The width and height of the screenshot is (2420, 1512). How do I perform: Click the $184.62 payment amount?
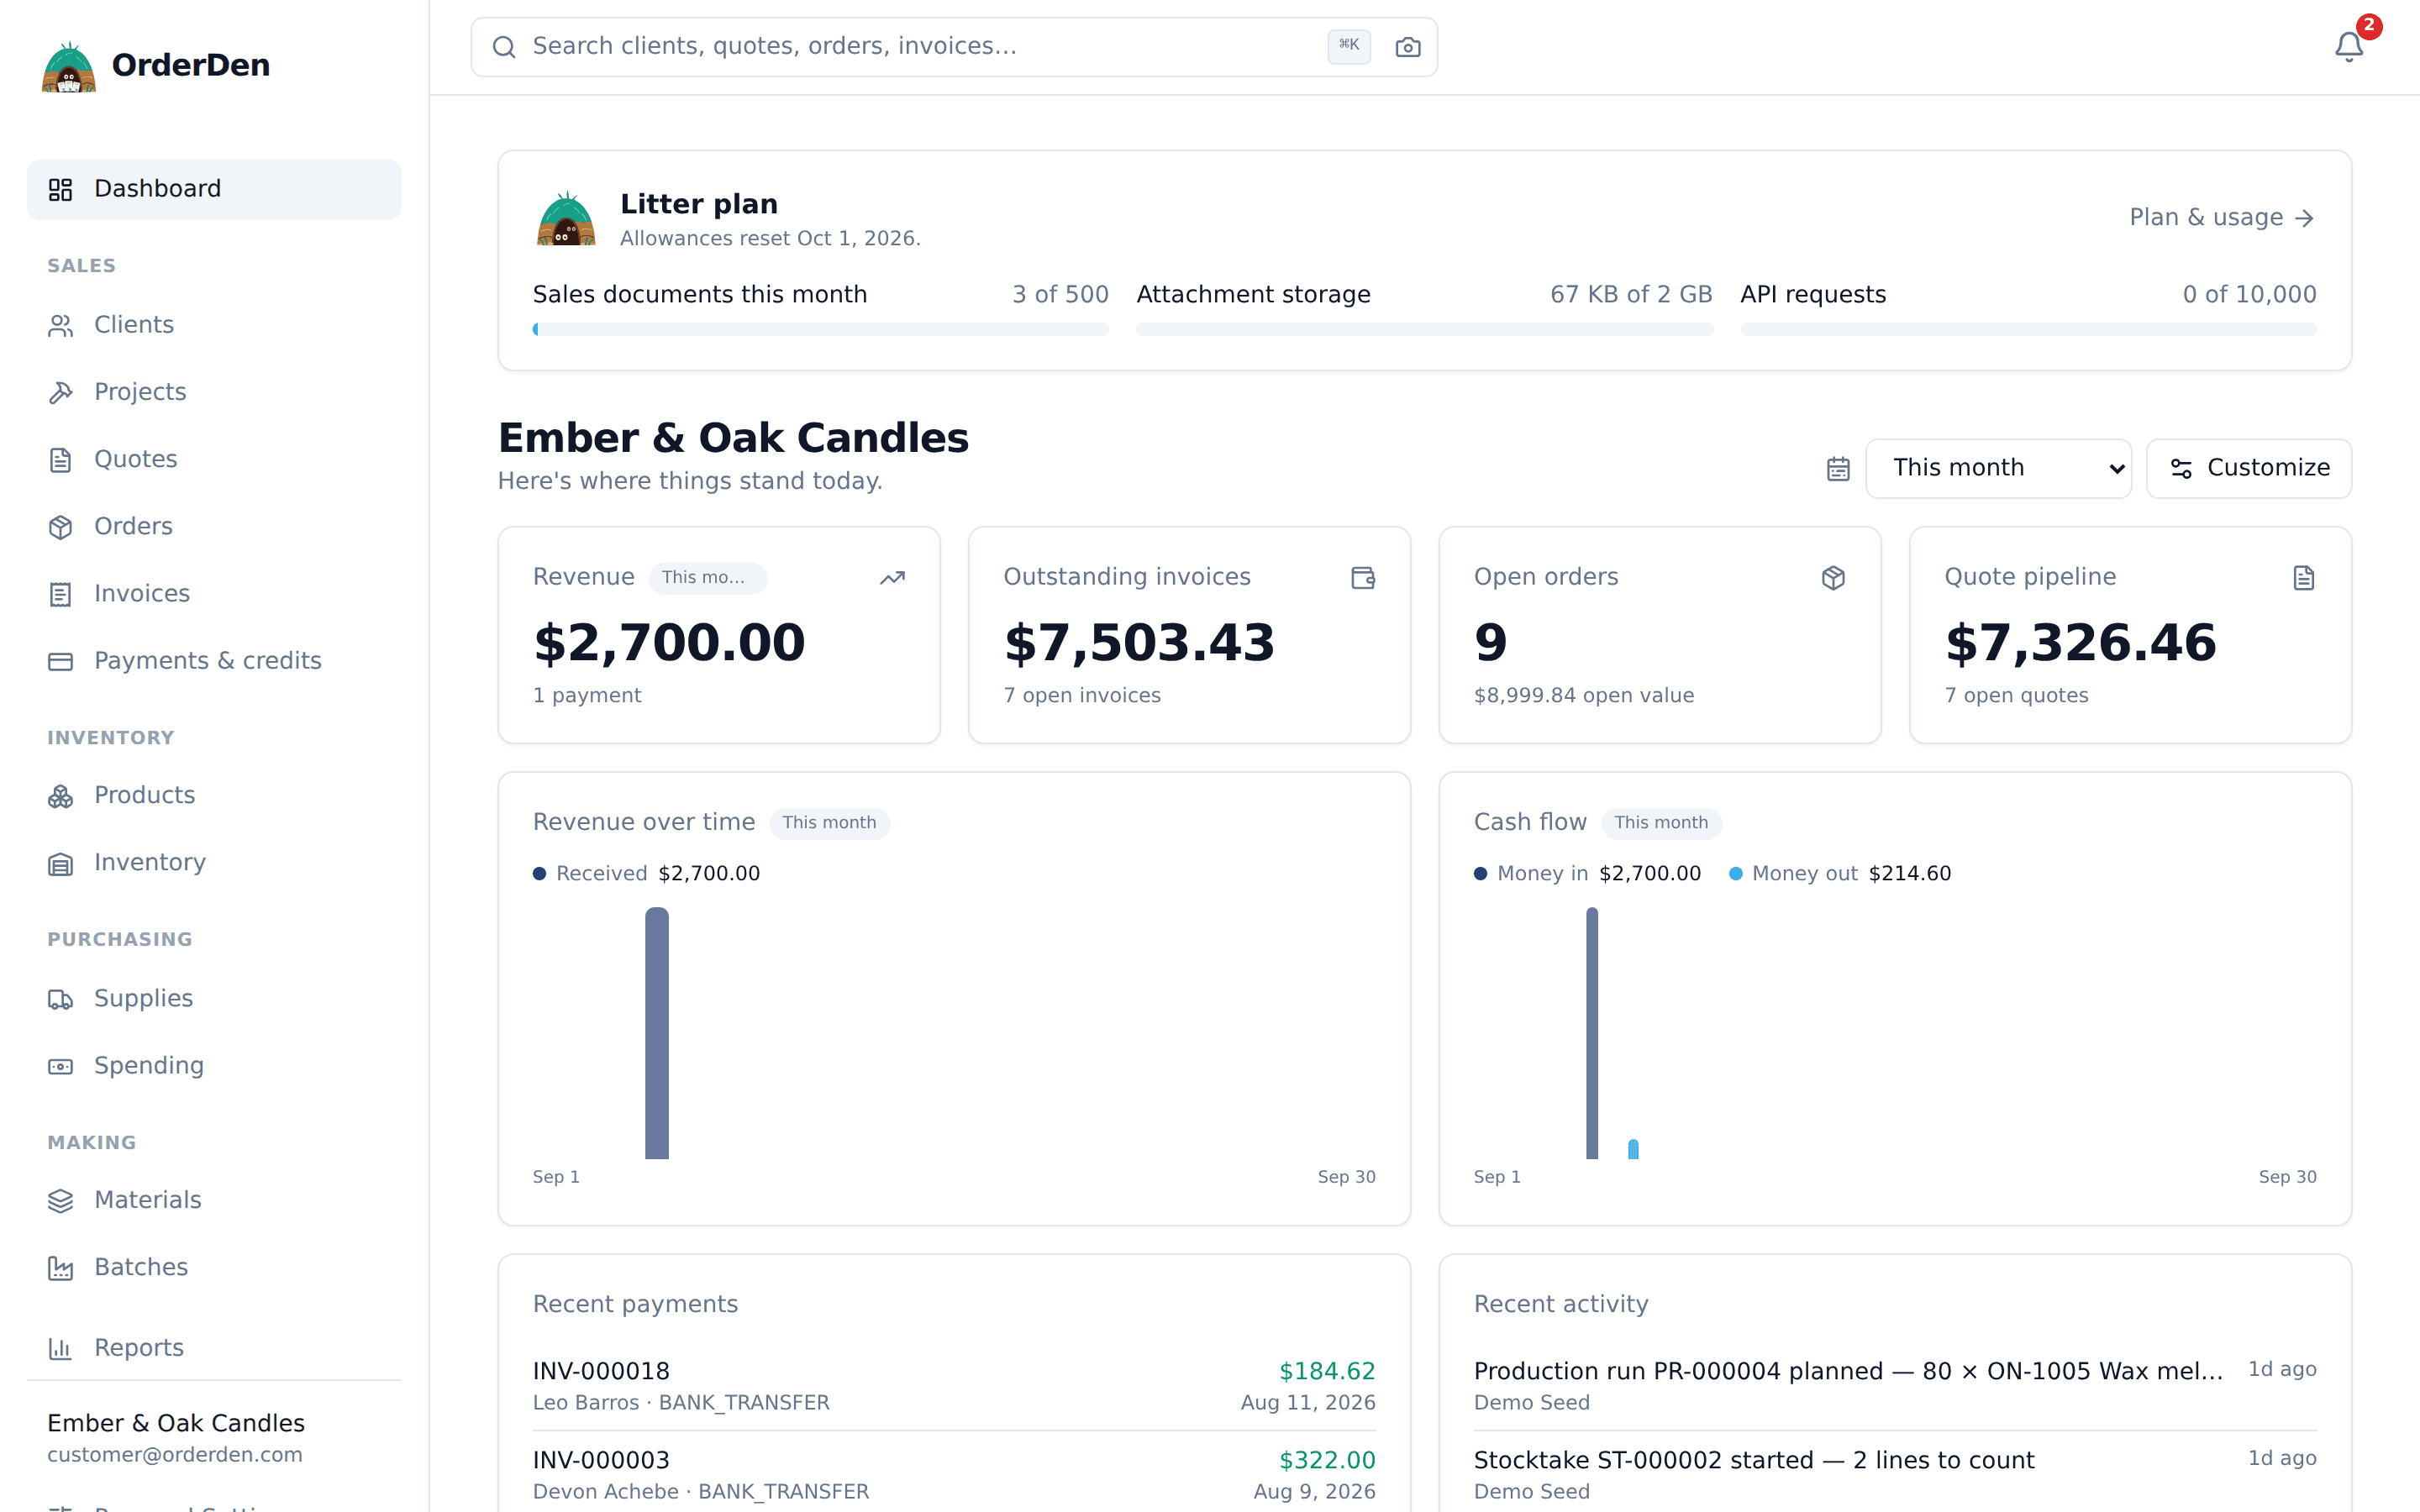[1327, 1372]
